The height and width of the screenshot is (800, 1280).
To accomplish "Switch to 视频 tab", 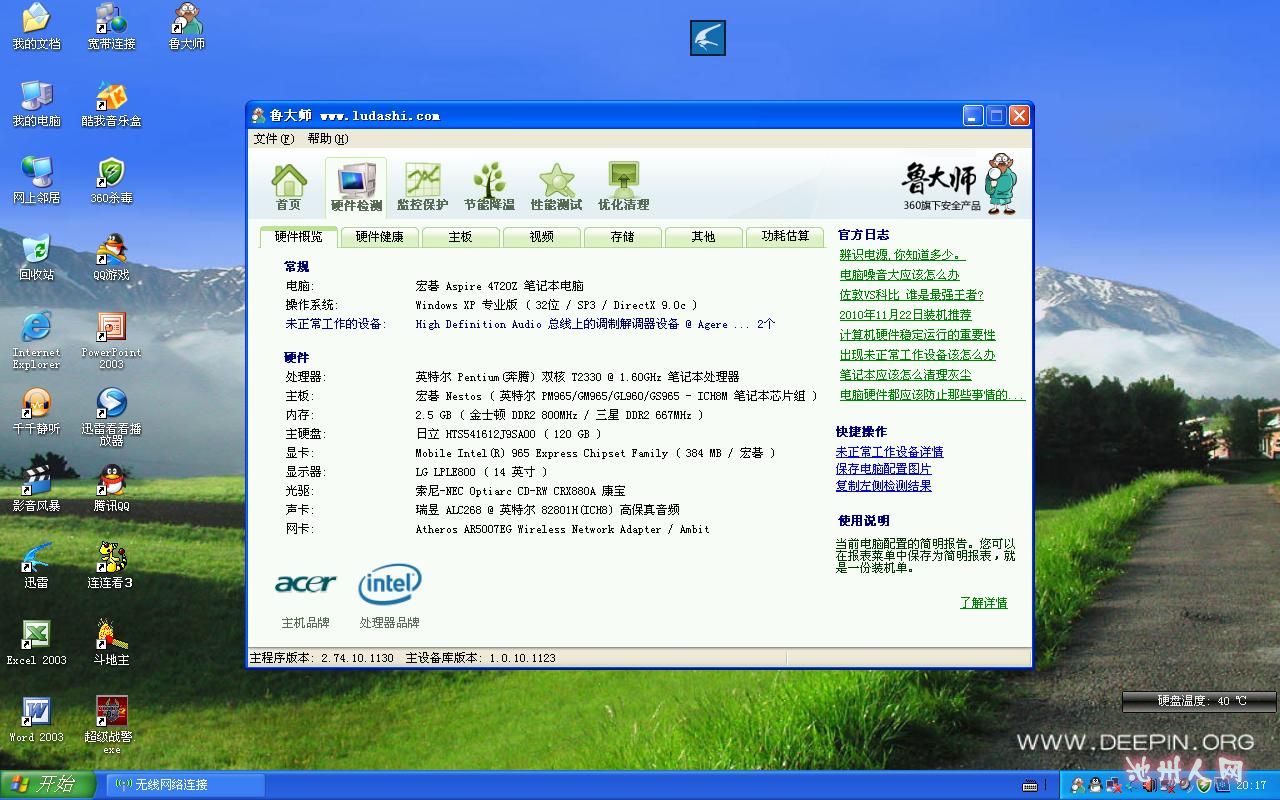I will (541, 237).
